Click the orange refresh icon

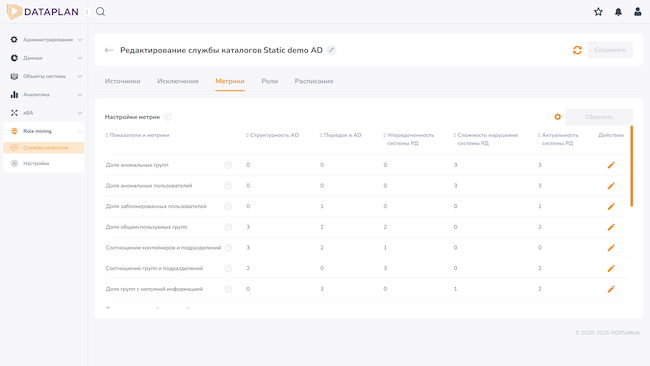click(577, 50)
